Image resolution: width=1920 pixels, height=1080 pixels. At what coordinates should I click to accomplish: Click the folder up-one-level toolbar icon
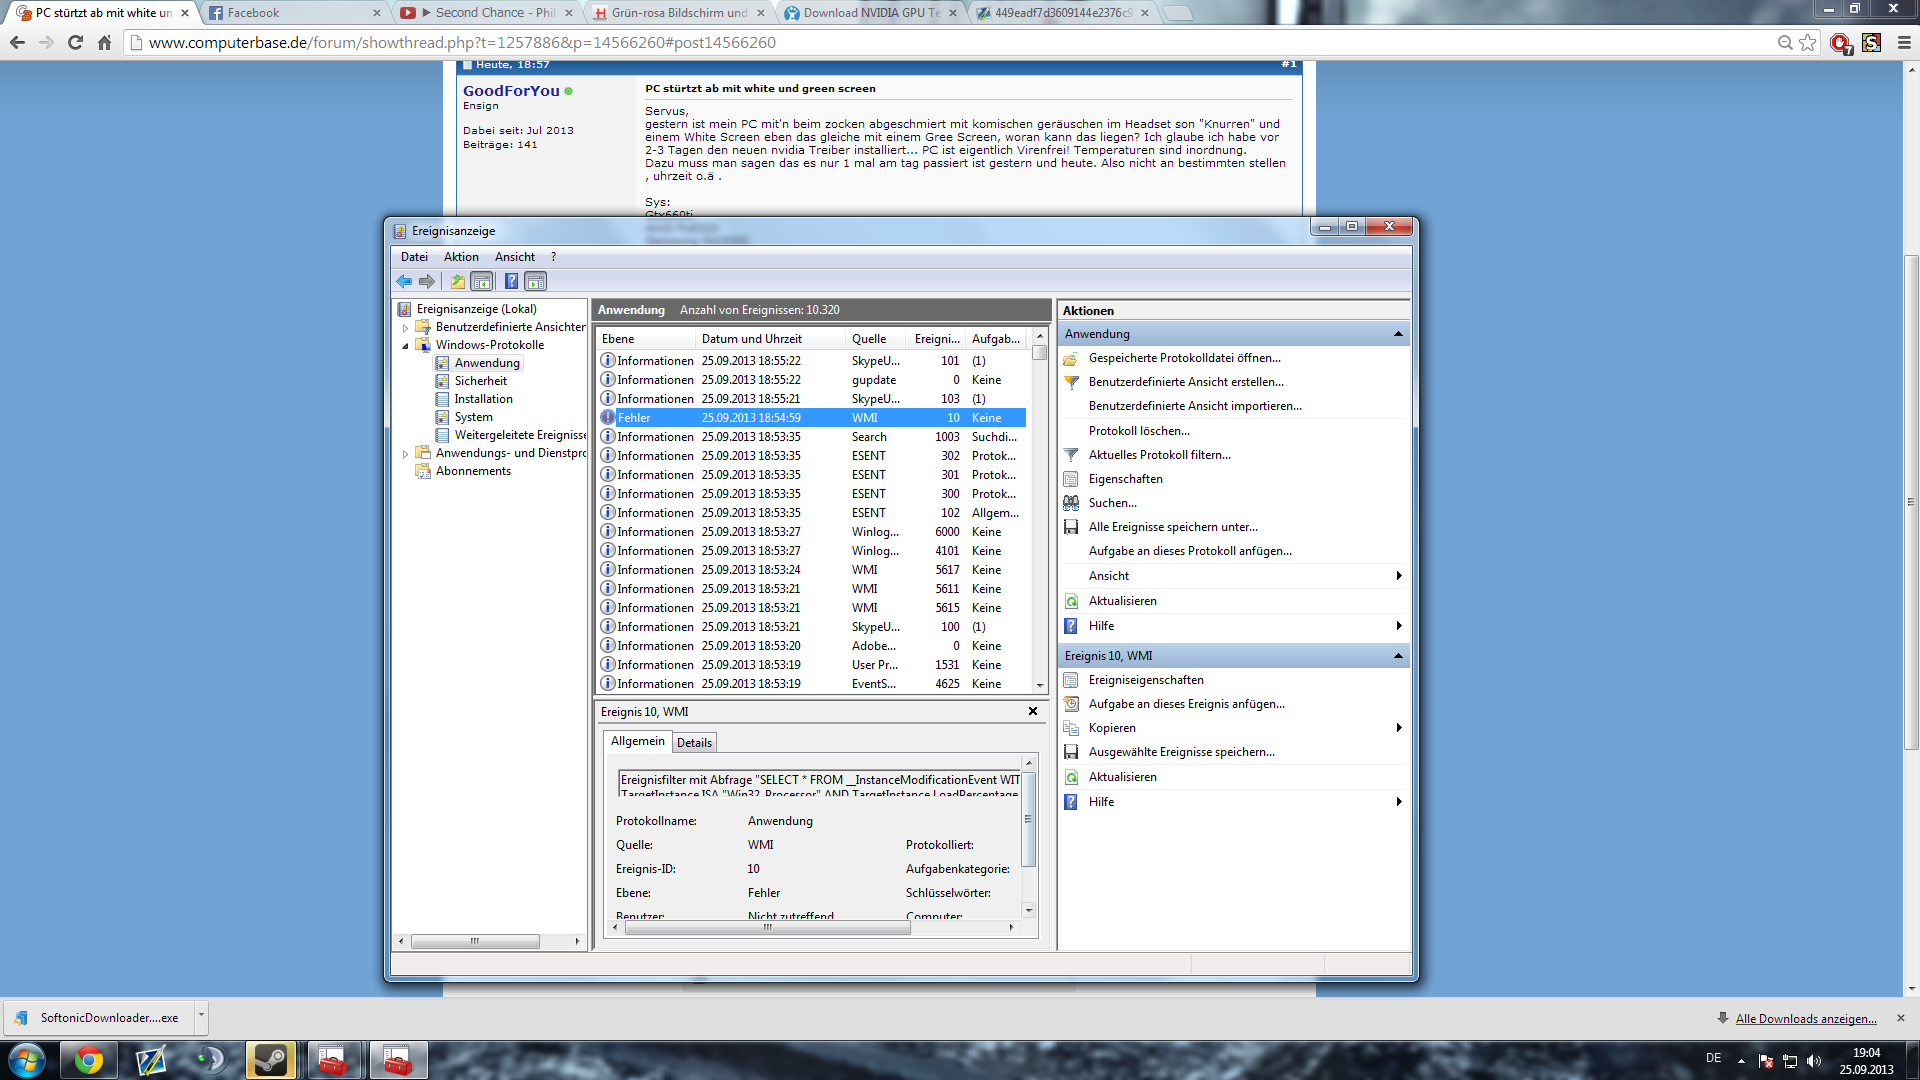point(458,282)
